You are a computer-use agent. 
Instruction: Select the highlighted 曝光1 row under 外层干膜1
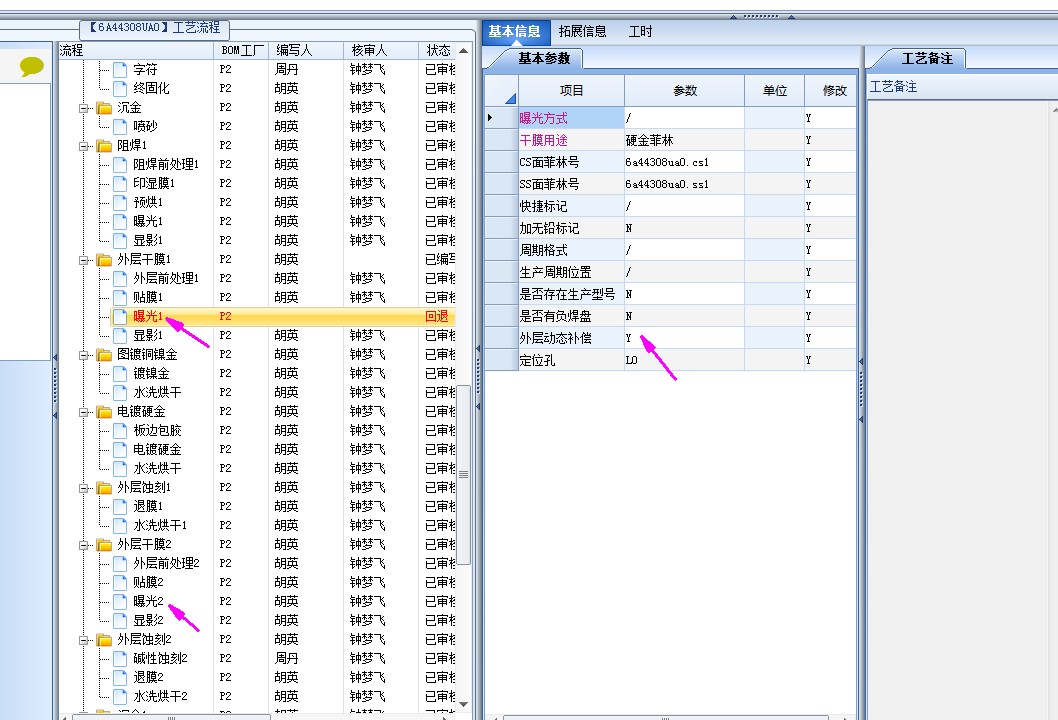tap(283, 316)
